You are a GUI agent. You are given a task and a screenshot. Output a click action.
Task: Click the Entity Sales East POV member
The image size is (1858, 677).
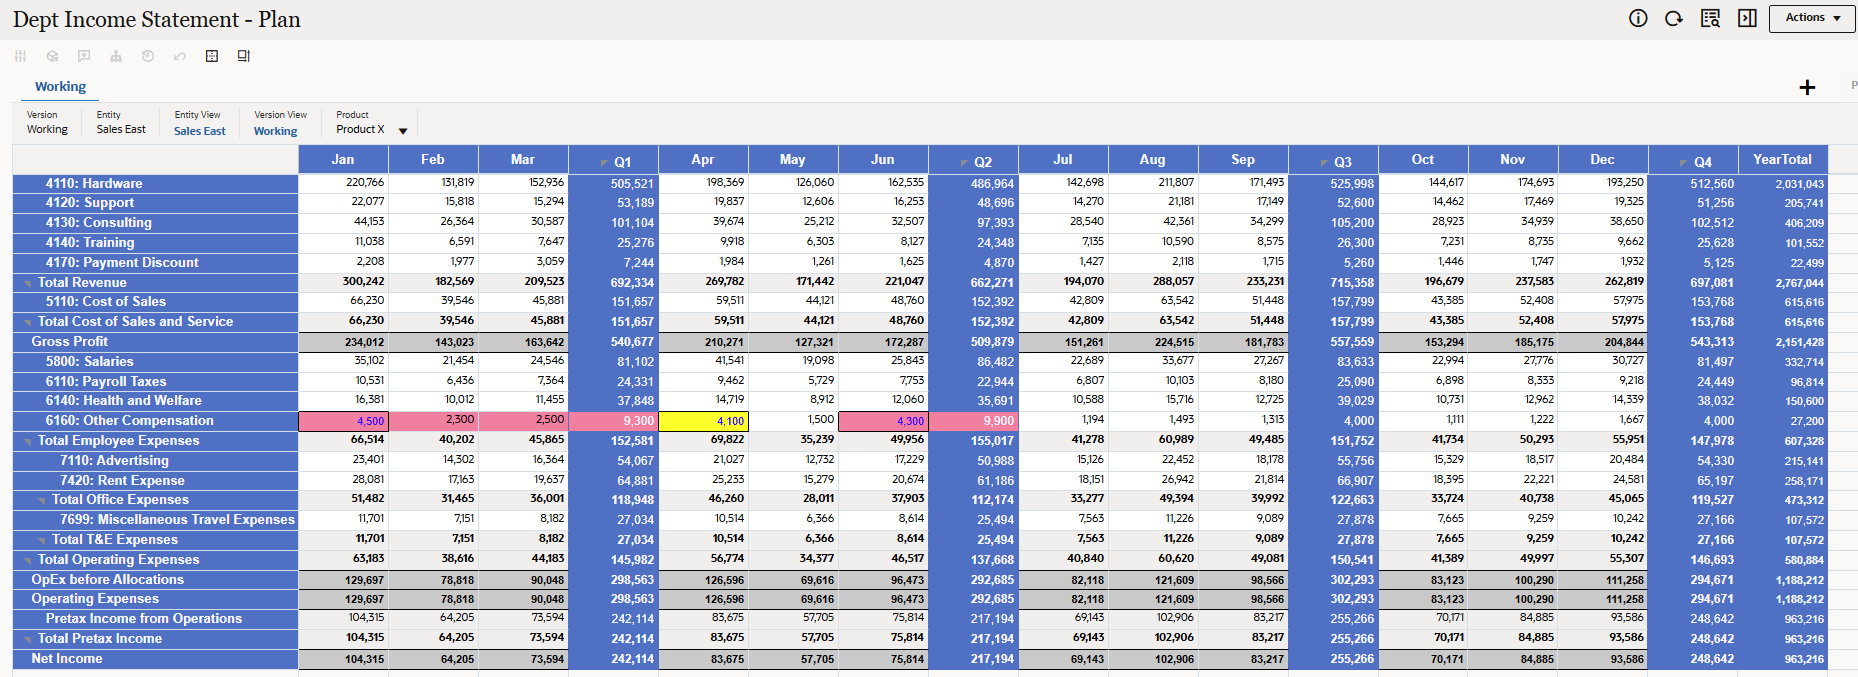(x=121, y=129)
